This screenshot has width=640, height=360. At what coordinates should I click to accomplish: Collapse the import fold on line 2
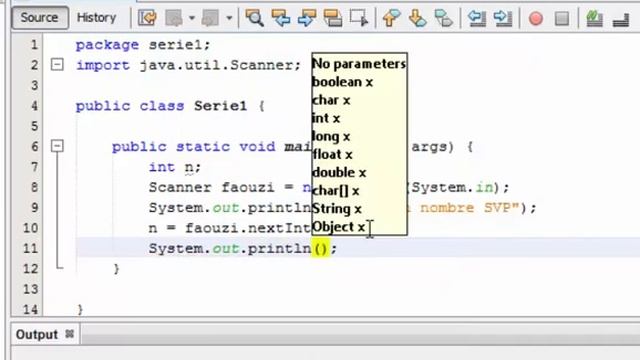point(57,64)
